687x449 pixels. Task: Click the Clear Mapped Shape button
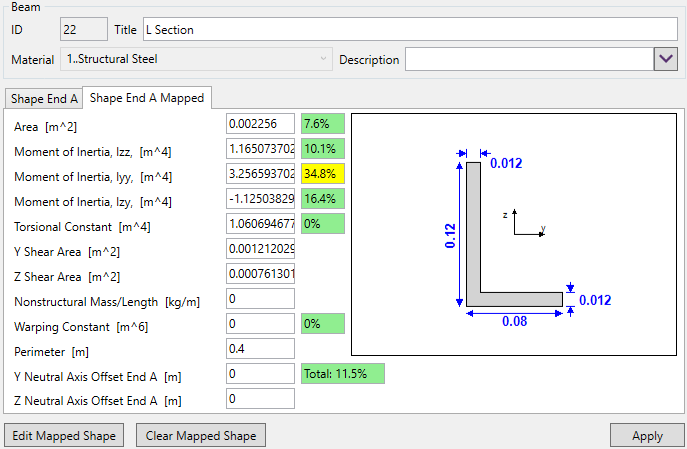pos(201,436)
